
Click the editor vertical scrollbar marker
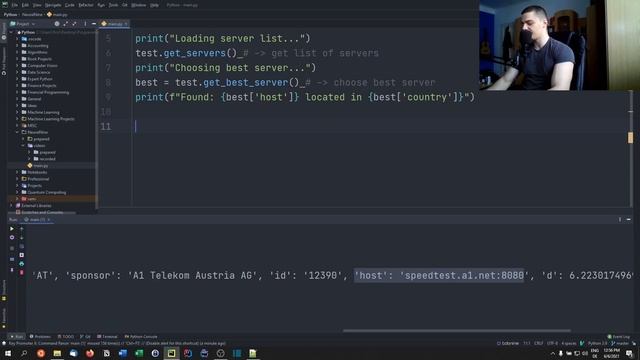(630, 138)
